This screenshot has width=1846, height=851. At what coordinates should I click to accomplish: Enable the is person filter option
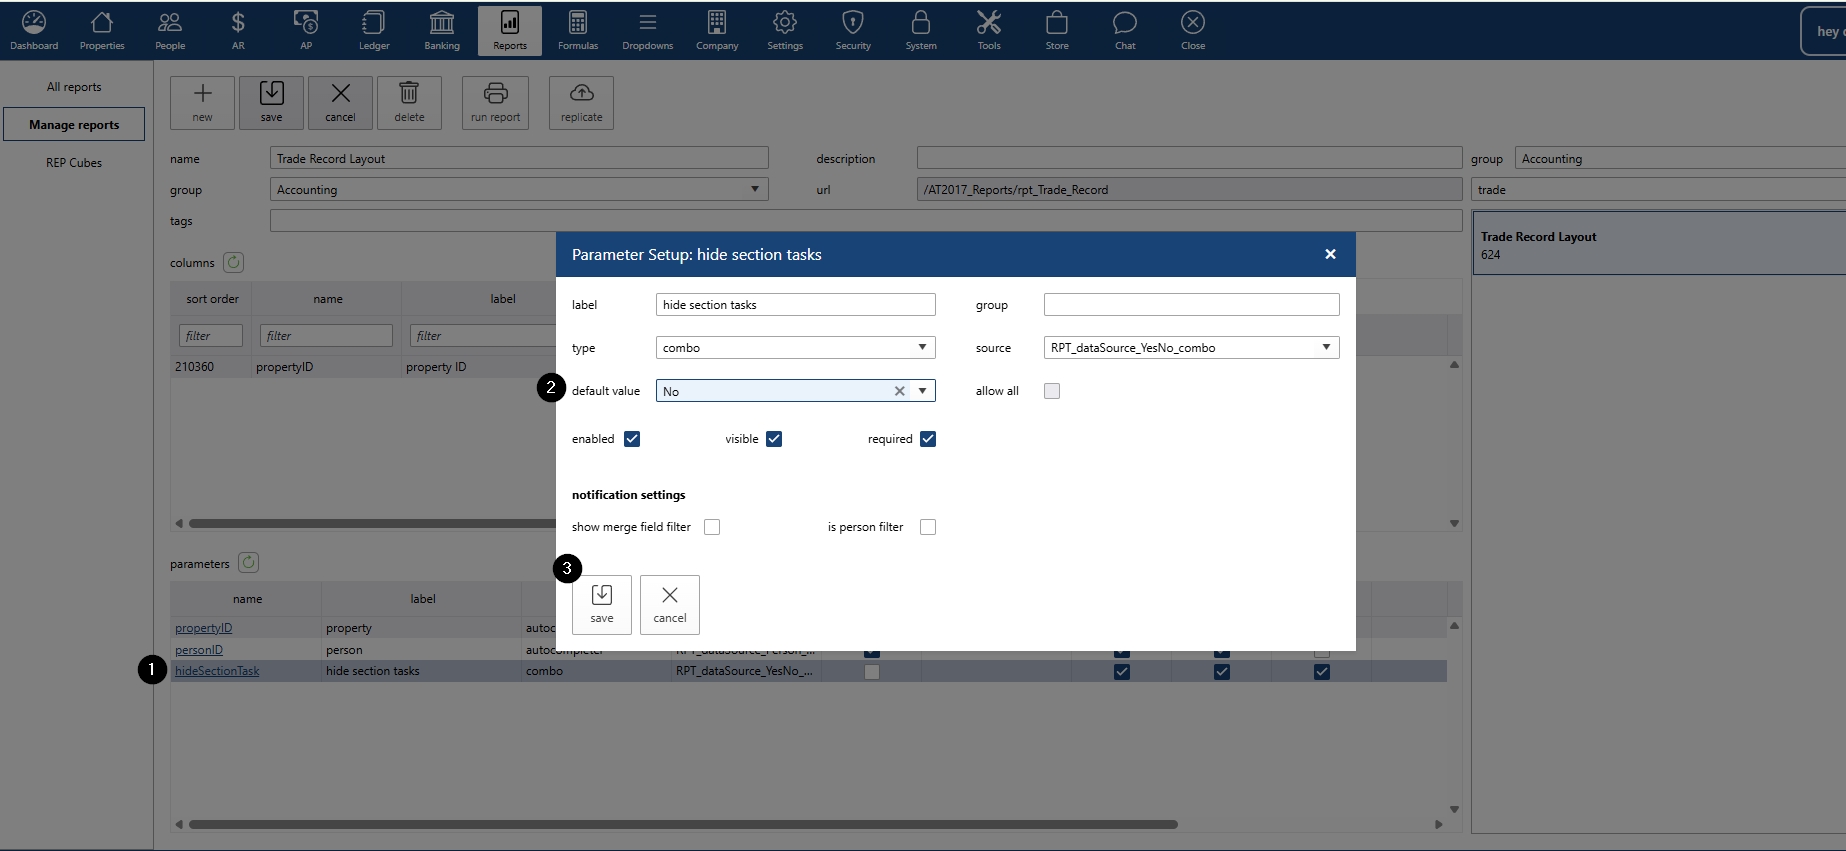(x=928, y=527)
